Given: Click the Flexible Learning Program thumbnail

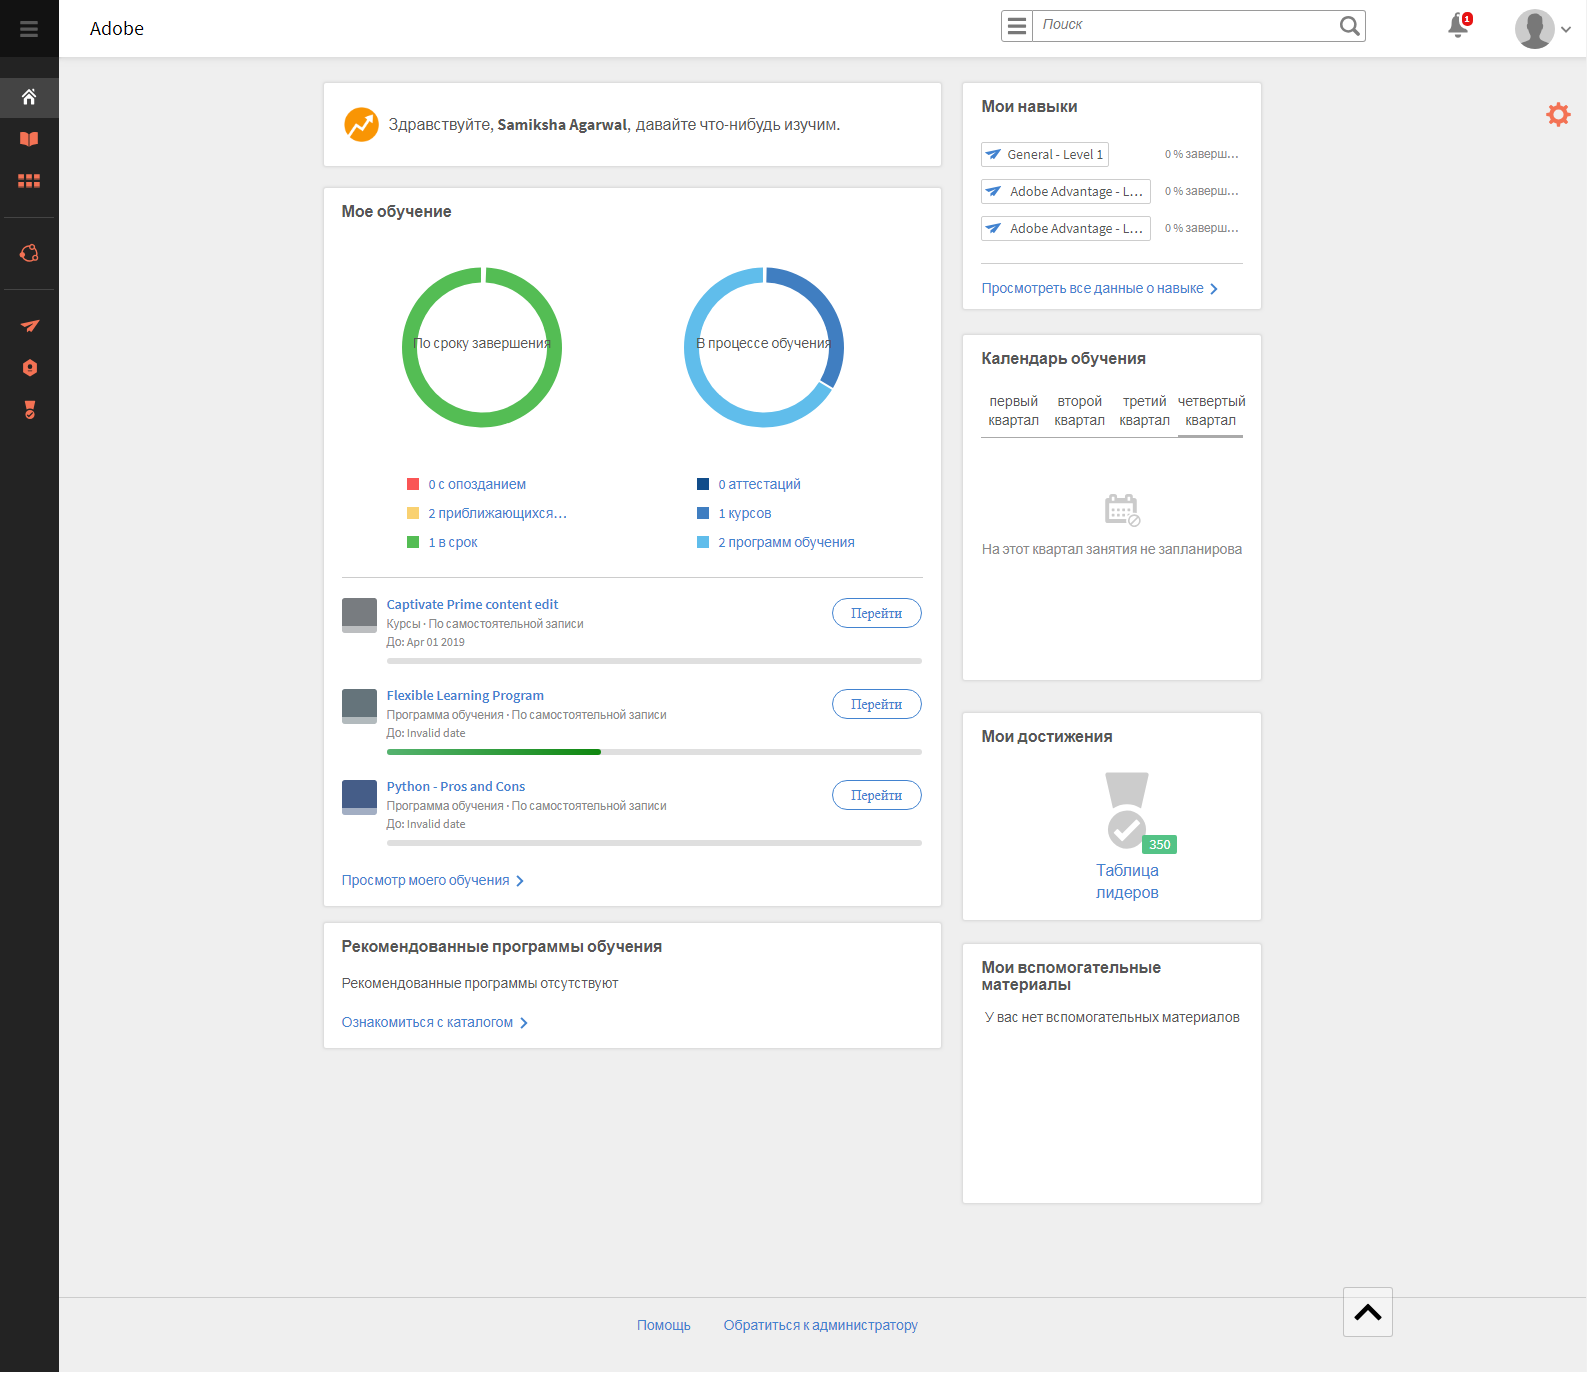Looking at the screenshot, I should pos(359,706).
